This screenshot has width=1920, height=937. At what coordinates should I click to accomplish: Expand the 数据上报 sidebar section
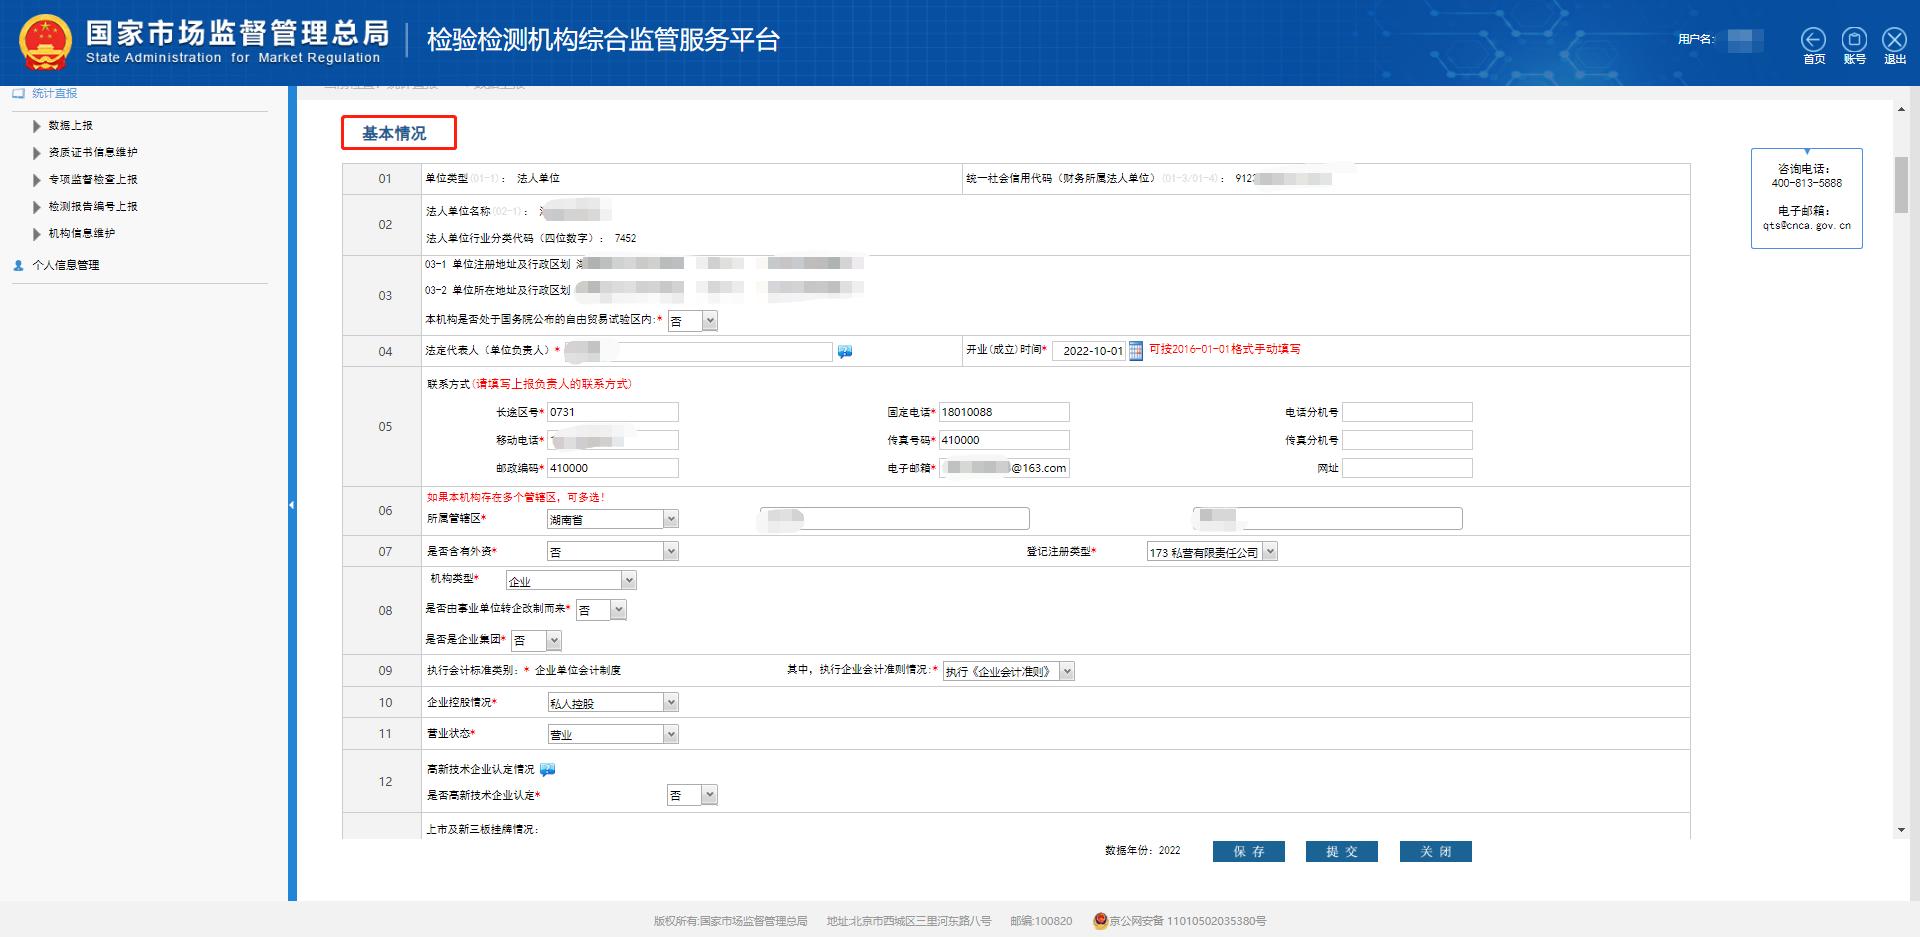(x=38, y=125)
